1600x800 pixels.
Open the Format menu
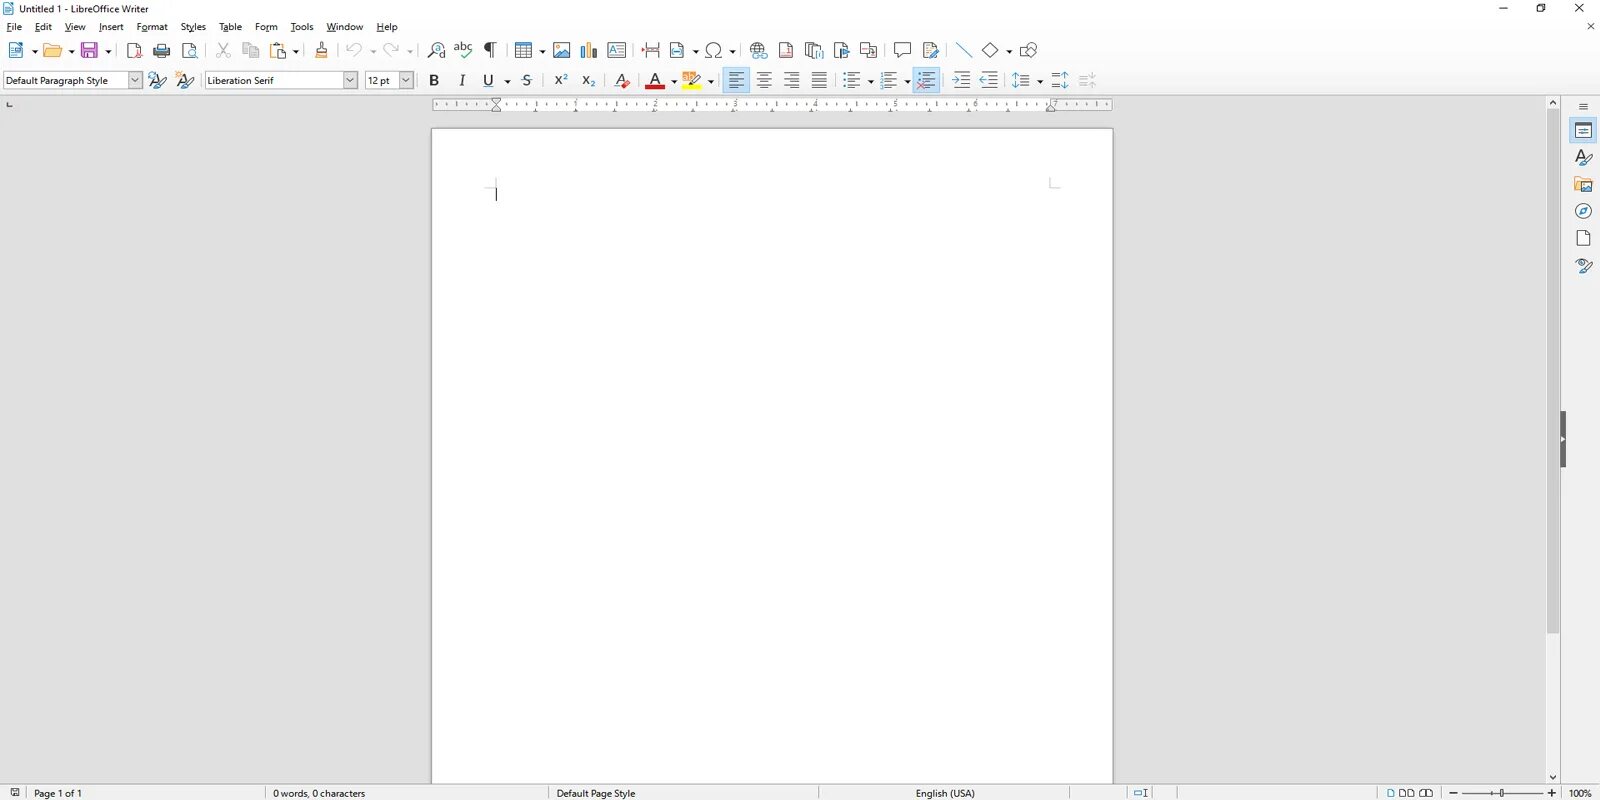pos(152,27)
